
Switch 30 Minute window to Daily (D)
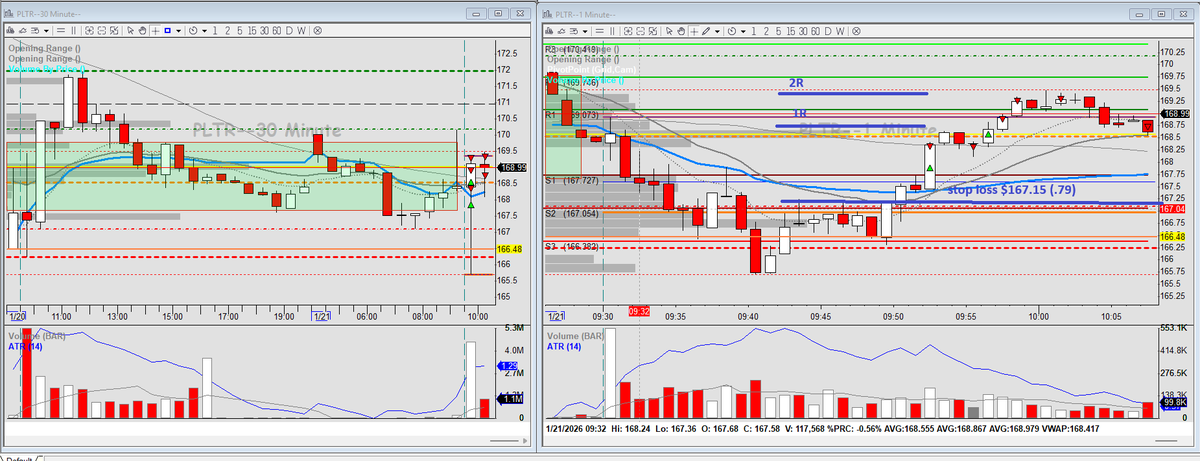coord(289,31)
